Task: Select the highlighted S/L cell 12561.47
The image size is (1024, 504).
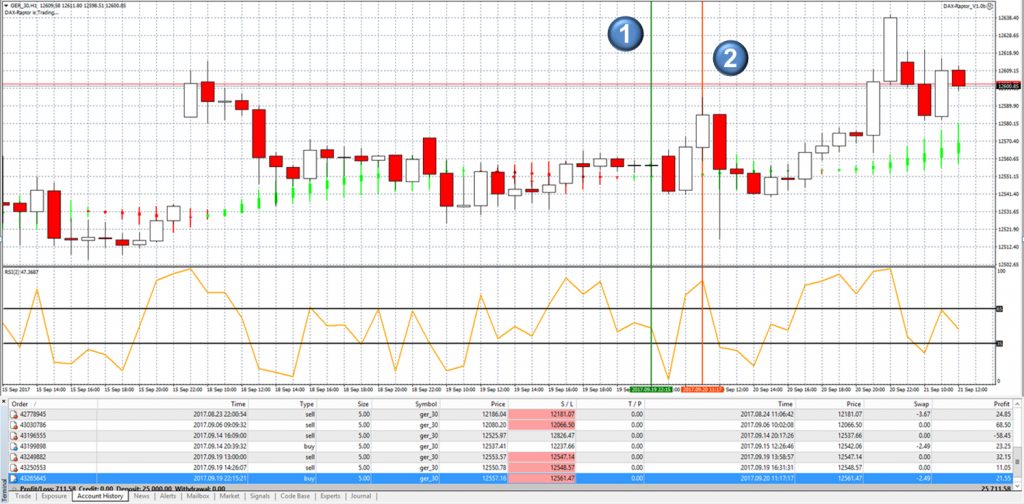Action: (x=542, y=479)
